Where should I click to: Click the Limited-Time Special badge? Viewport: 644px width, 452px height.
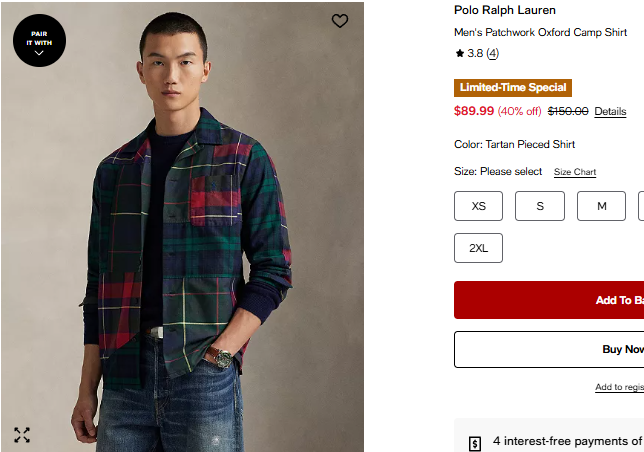click(x=513, y=88)
